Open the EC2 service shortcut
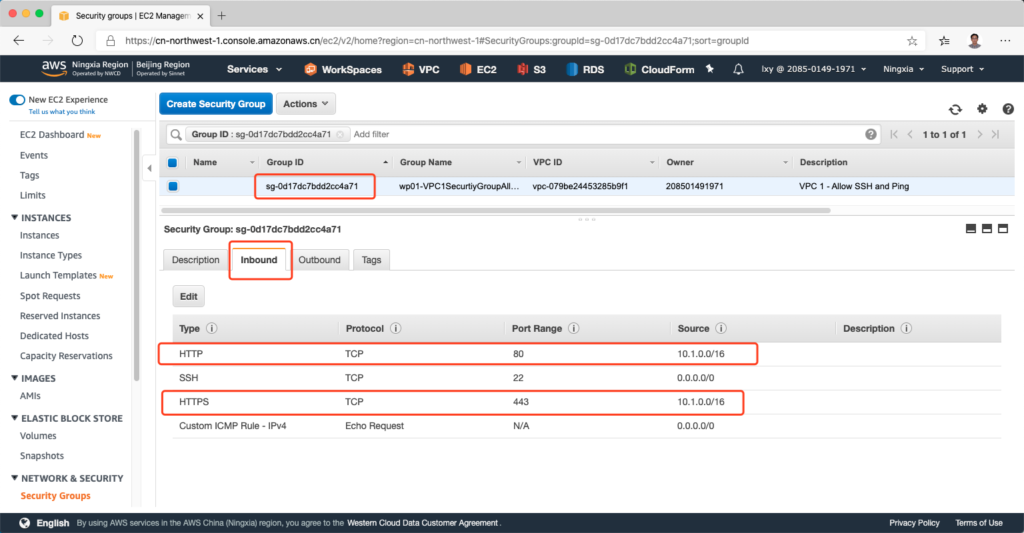 point(479,69)
